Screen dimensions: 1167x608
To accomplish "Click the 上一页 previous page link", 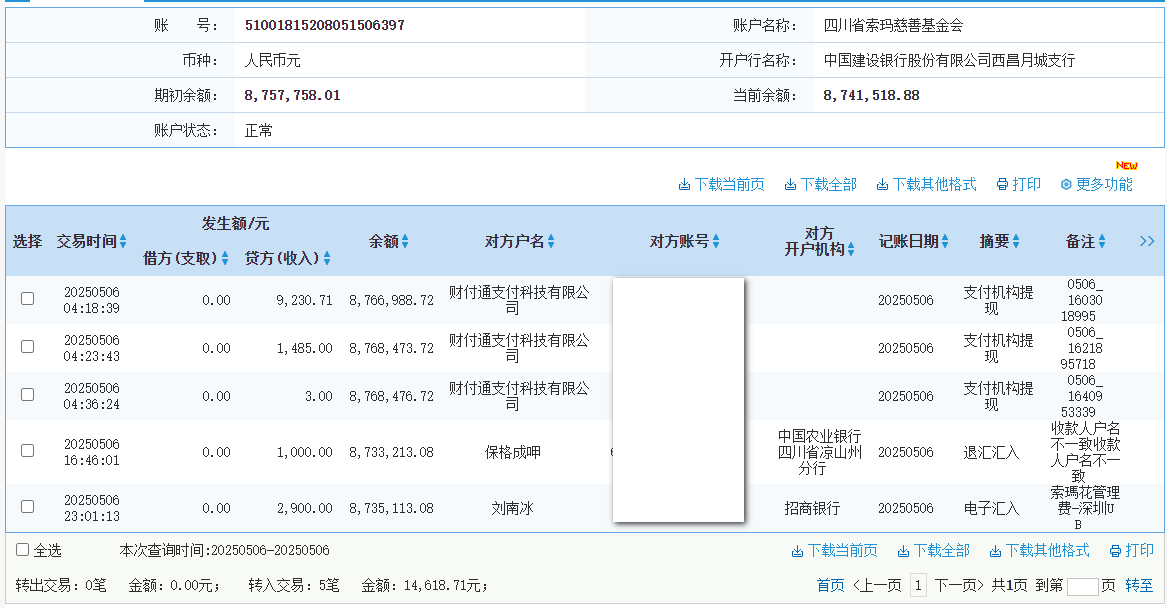I will click(878, 589).
